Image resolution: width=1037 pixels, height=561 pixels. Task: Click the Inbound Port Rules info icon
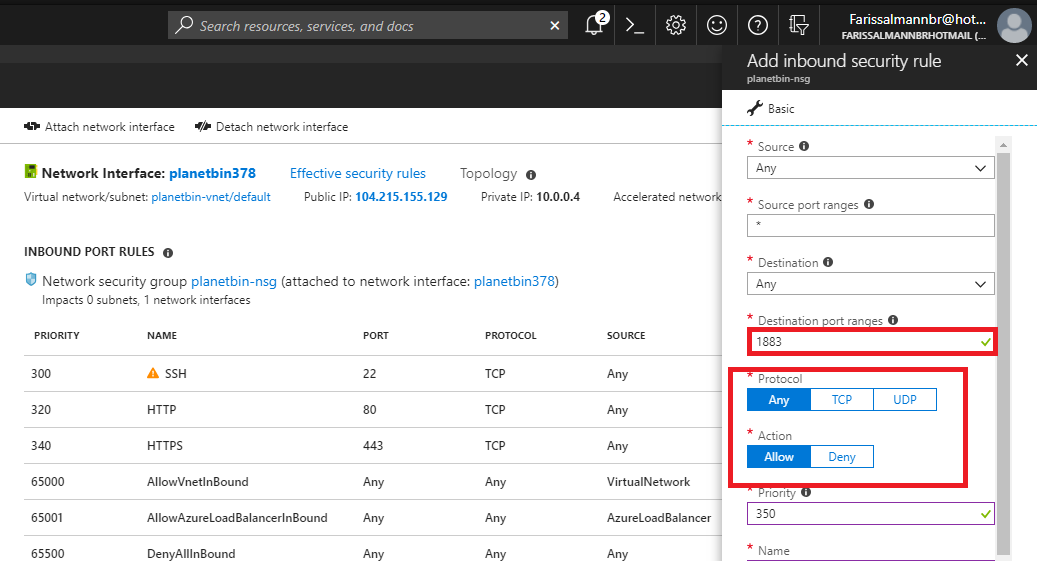pyautogui.click(x=168, y=253)
